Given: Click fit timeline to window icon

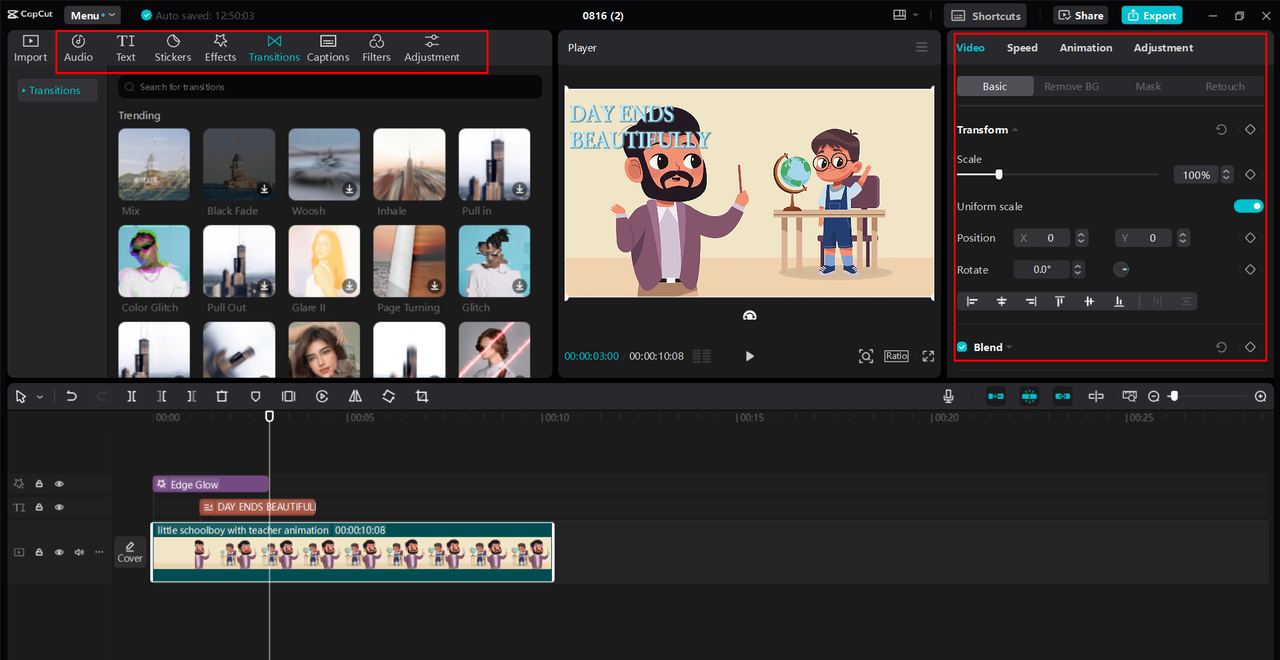Looking at the screenshot, I should pyautogui.click(x=1129, y=396).
